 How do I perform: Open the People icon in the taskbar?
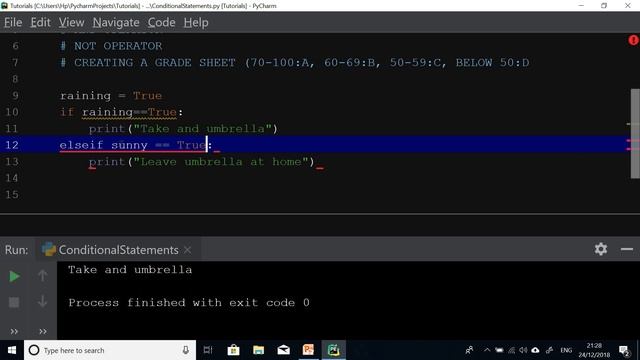point(469,350)
